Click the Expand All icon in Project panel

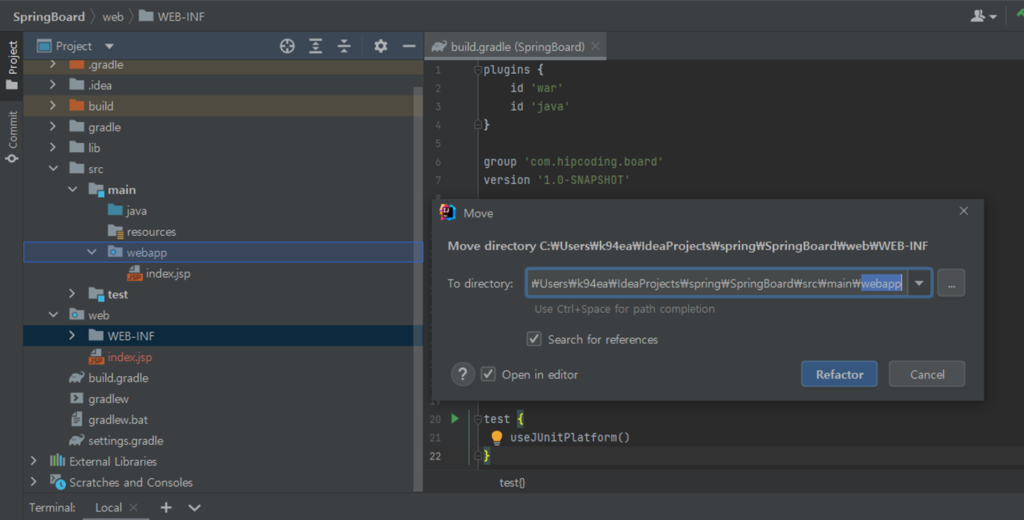[316, 46]
